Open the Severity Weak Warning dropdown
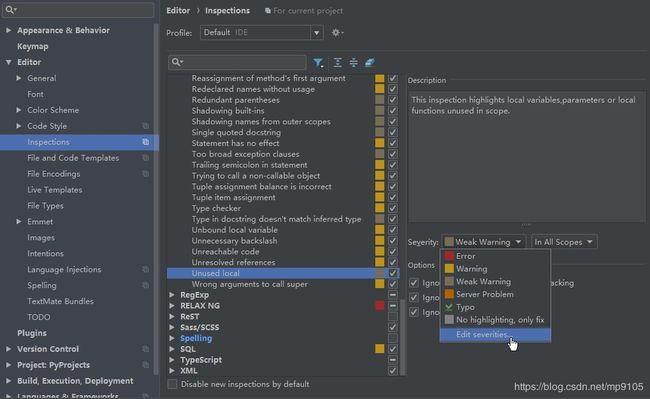650x399 pixels. click(483, 242)
